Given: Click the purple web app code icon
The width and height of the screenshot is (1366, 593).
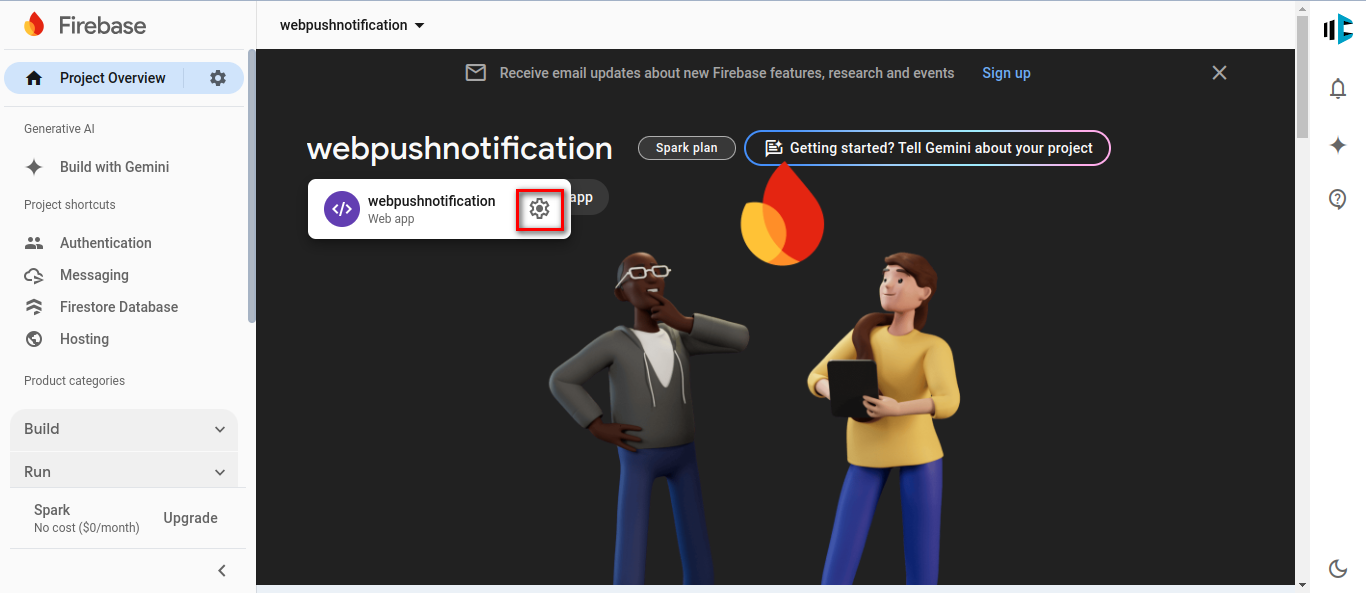Looking at the screenshot, I should coord(342,209).
